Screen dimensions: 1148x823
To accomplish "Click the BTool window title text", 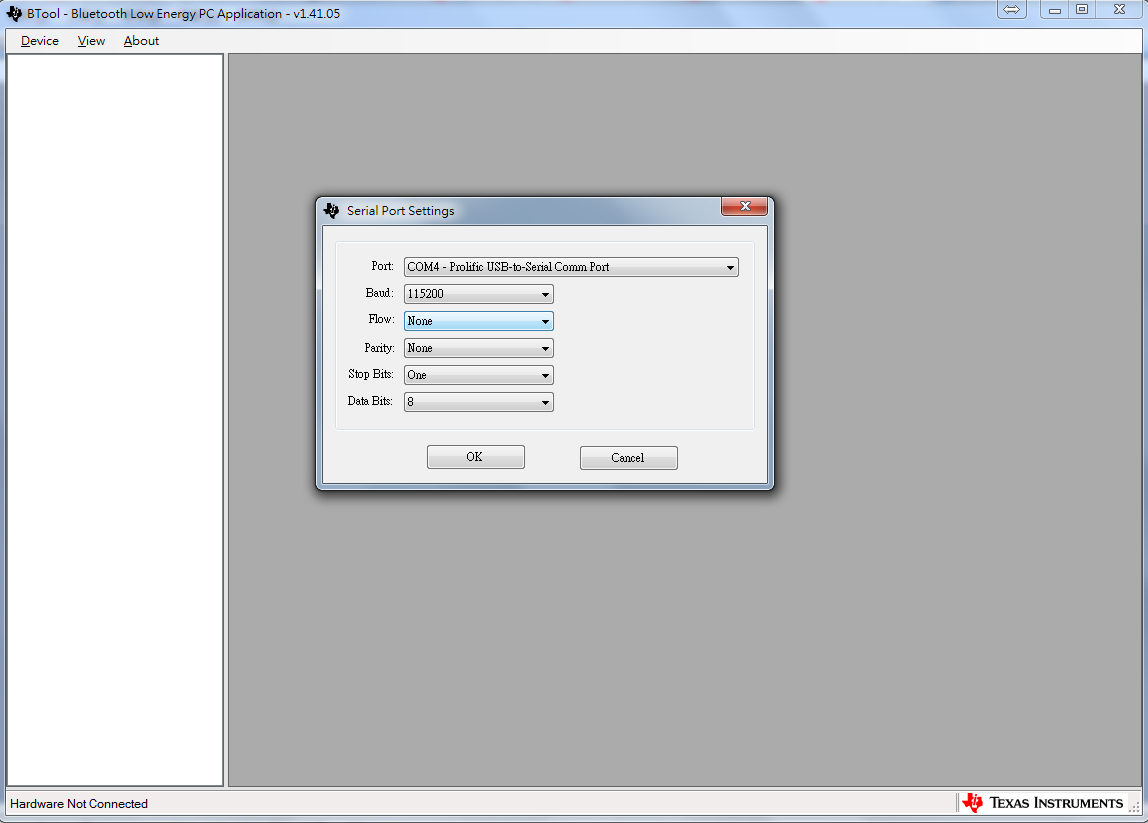I will point(183,14).
